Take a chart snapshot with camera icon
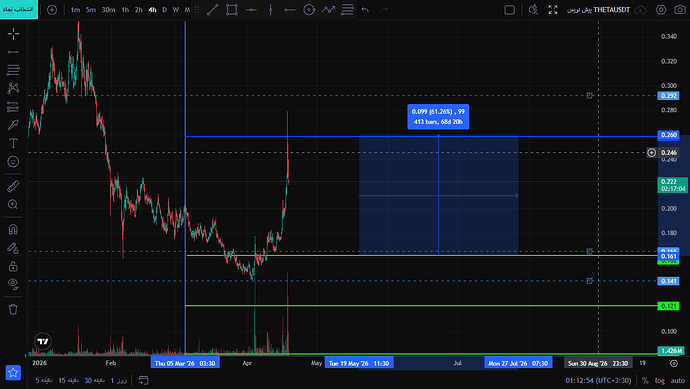 point(680,10)
